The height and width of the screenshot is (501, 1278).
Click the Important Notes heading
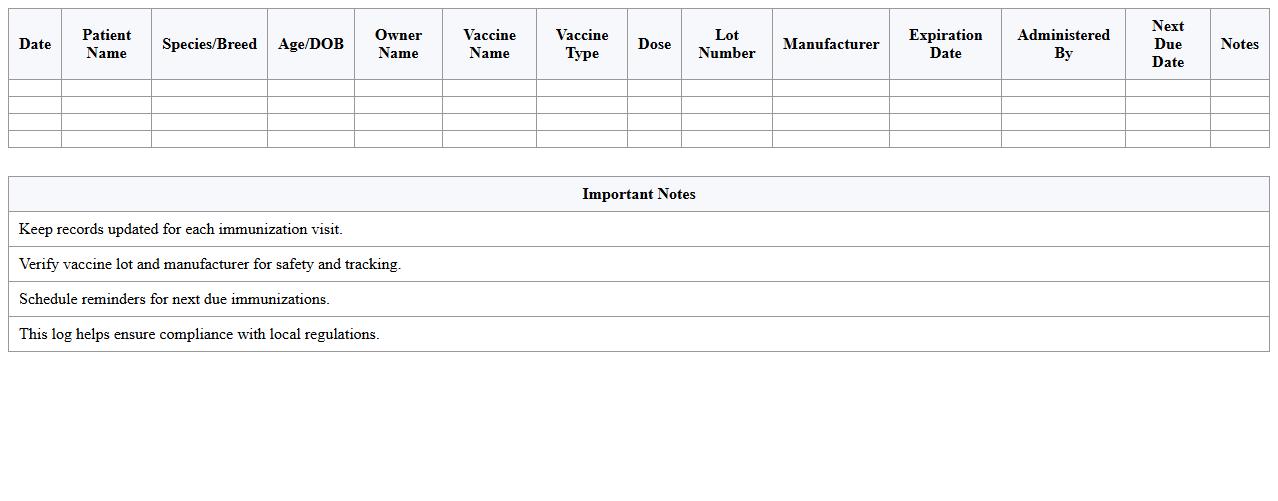pyautogui.click(x=638, y=194)
